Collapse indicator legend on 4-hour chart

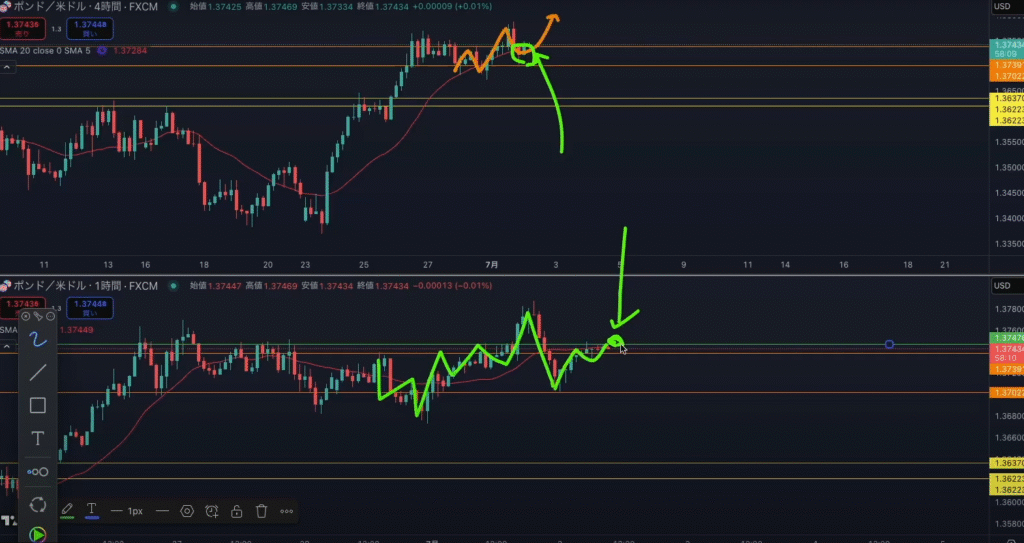7,67
